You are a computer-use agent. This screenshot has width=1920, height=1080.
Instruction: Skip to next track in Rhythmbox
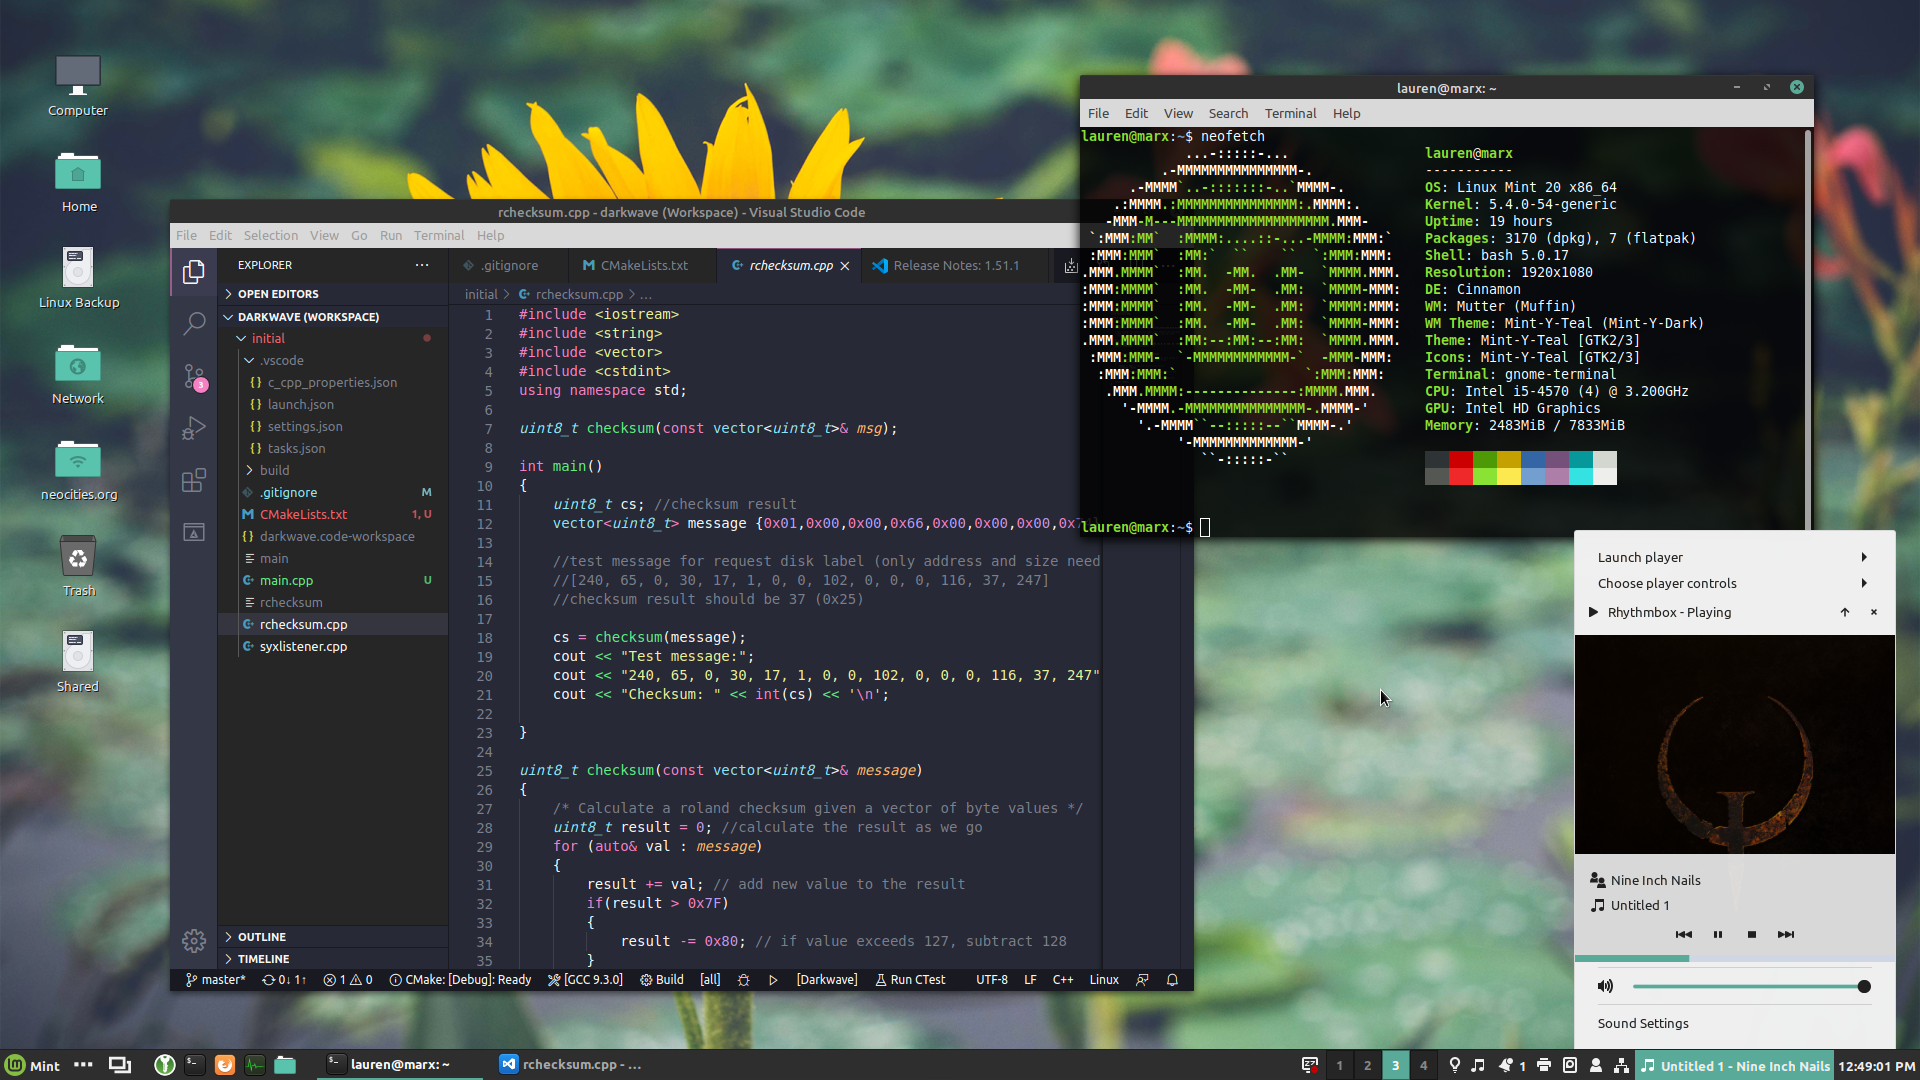pos(1785,934)
